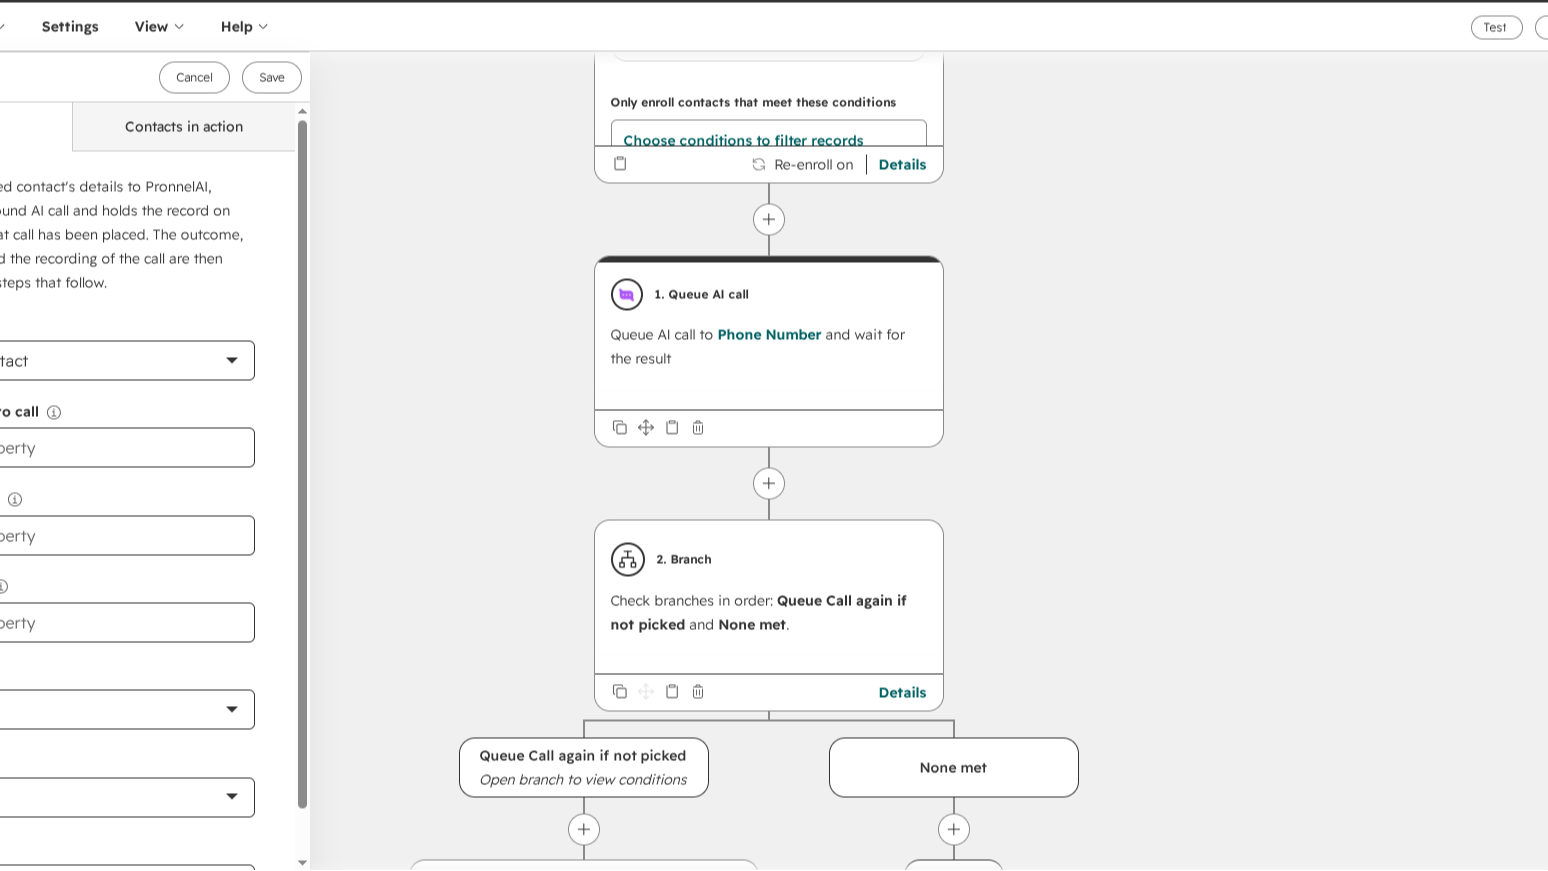
Task: Switch to the Contacts in action tab
Action: (x=184, y=127)
